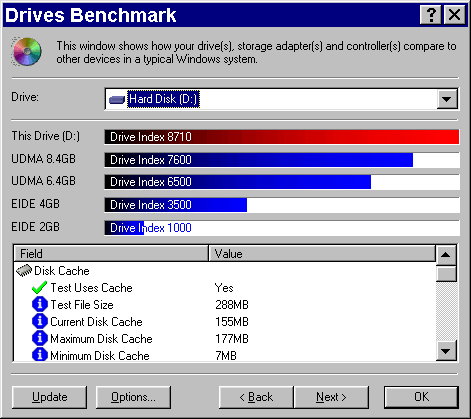Open the Options... dialog button
Image resolution: width=471 pixels, height=419 pixels.
133,397
